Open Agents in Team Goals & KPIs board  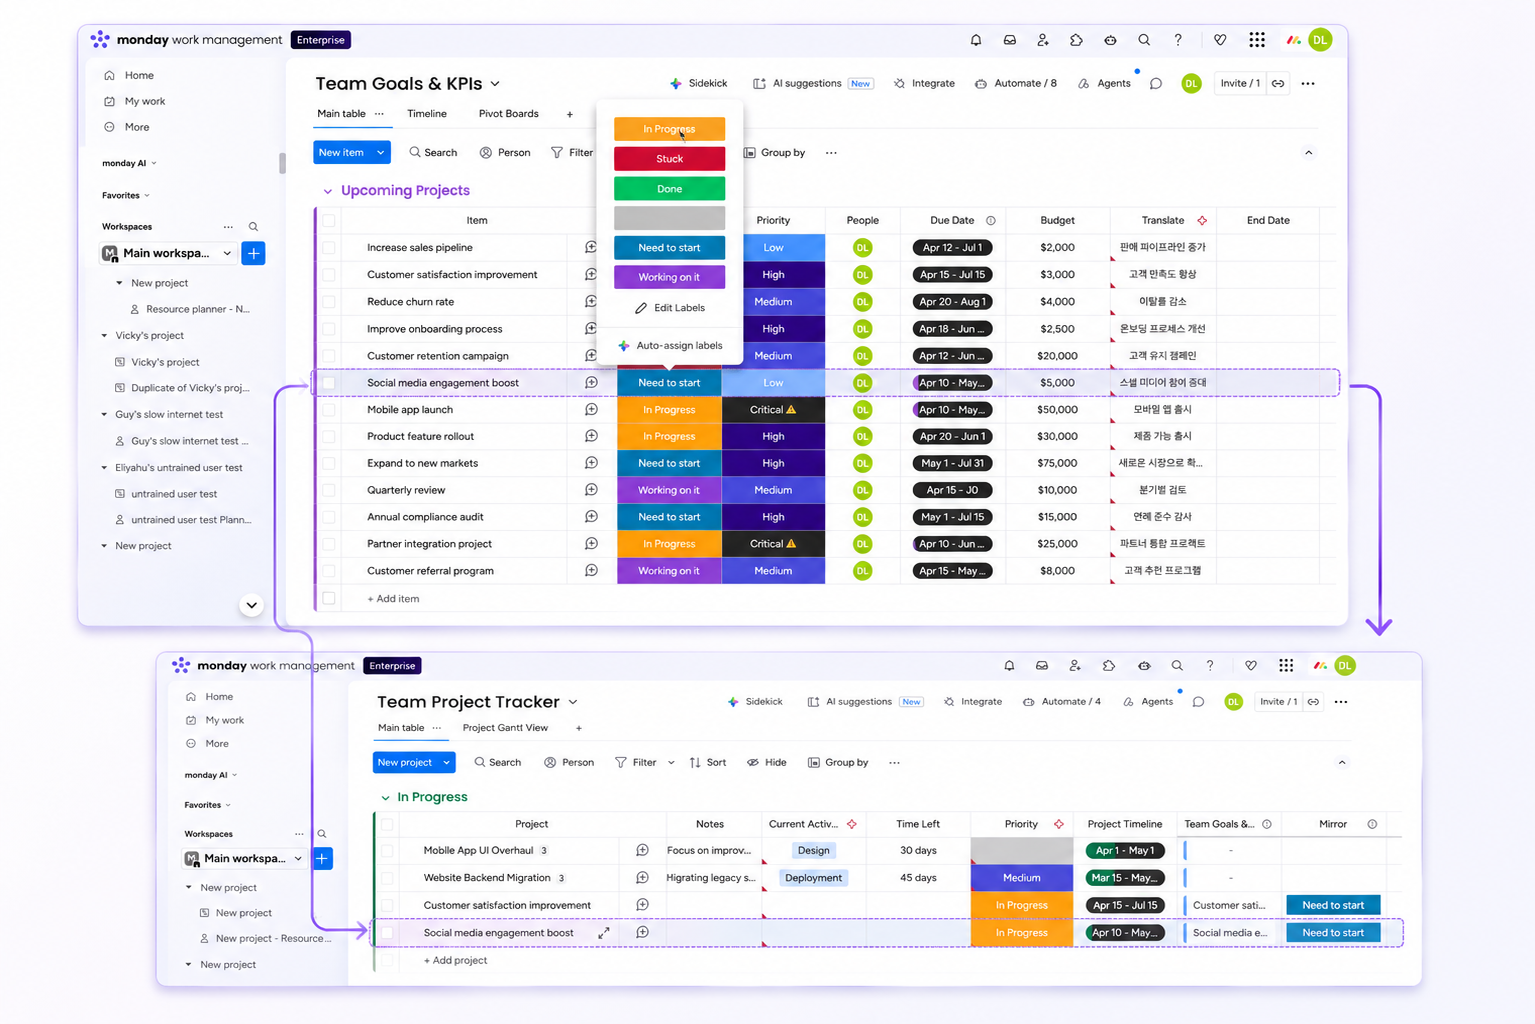(x=1104, y=83)
